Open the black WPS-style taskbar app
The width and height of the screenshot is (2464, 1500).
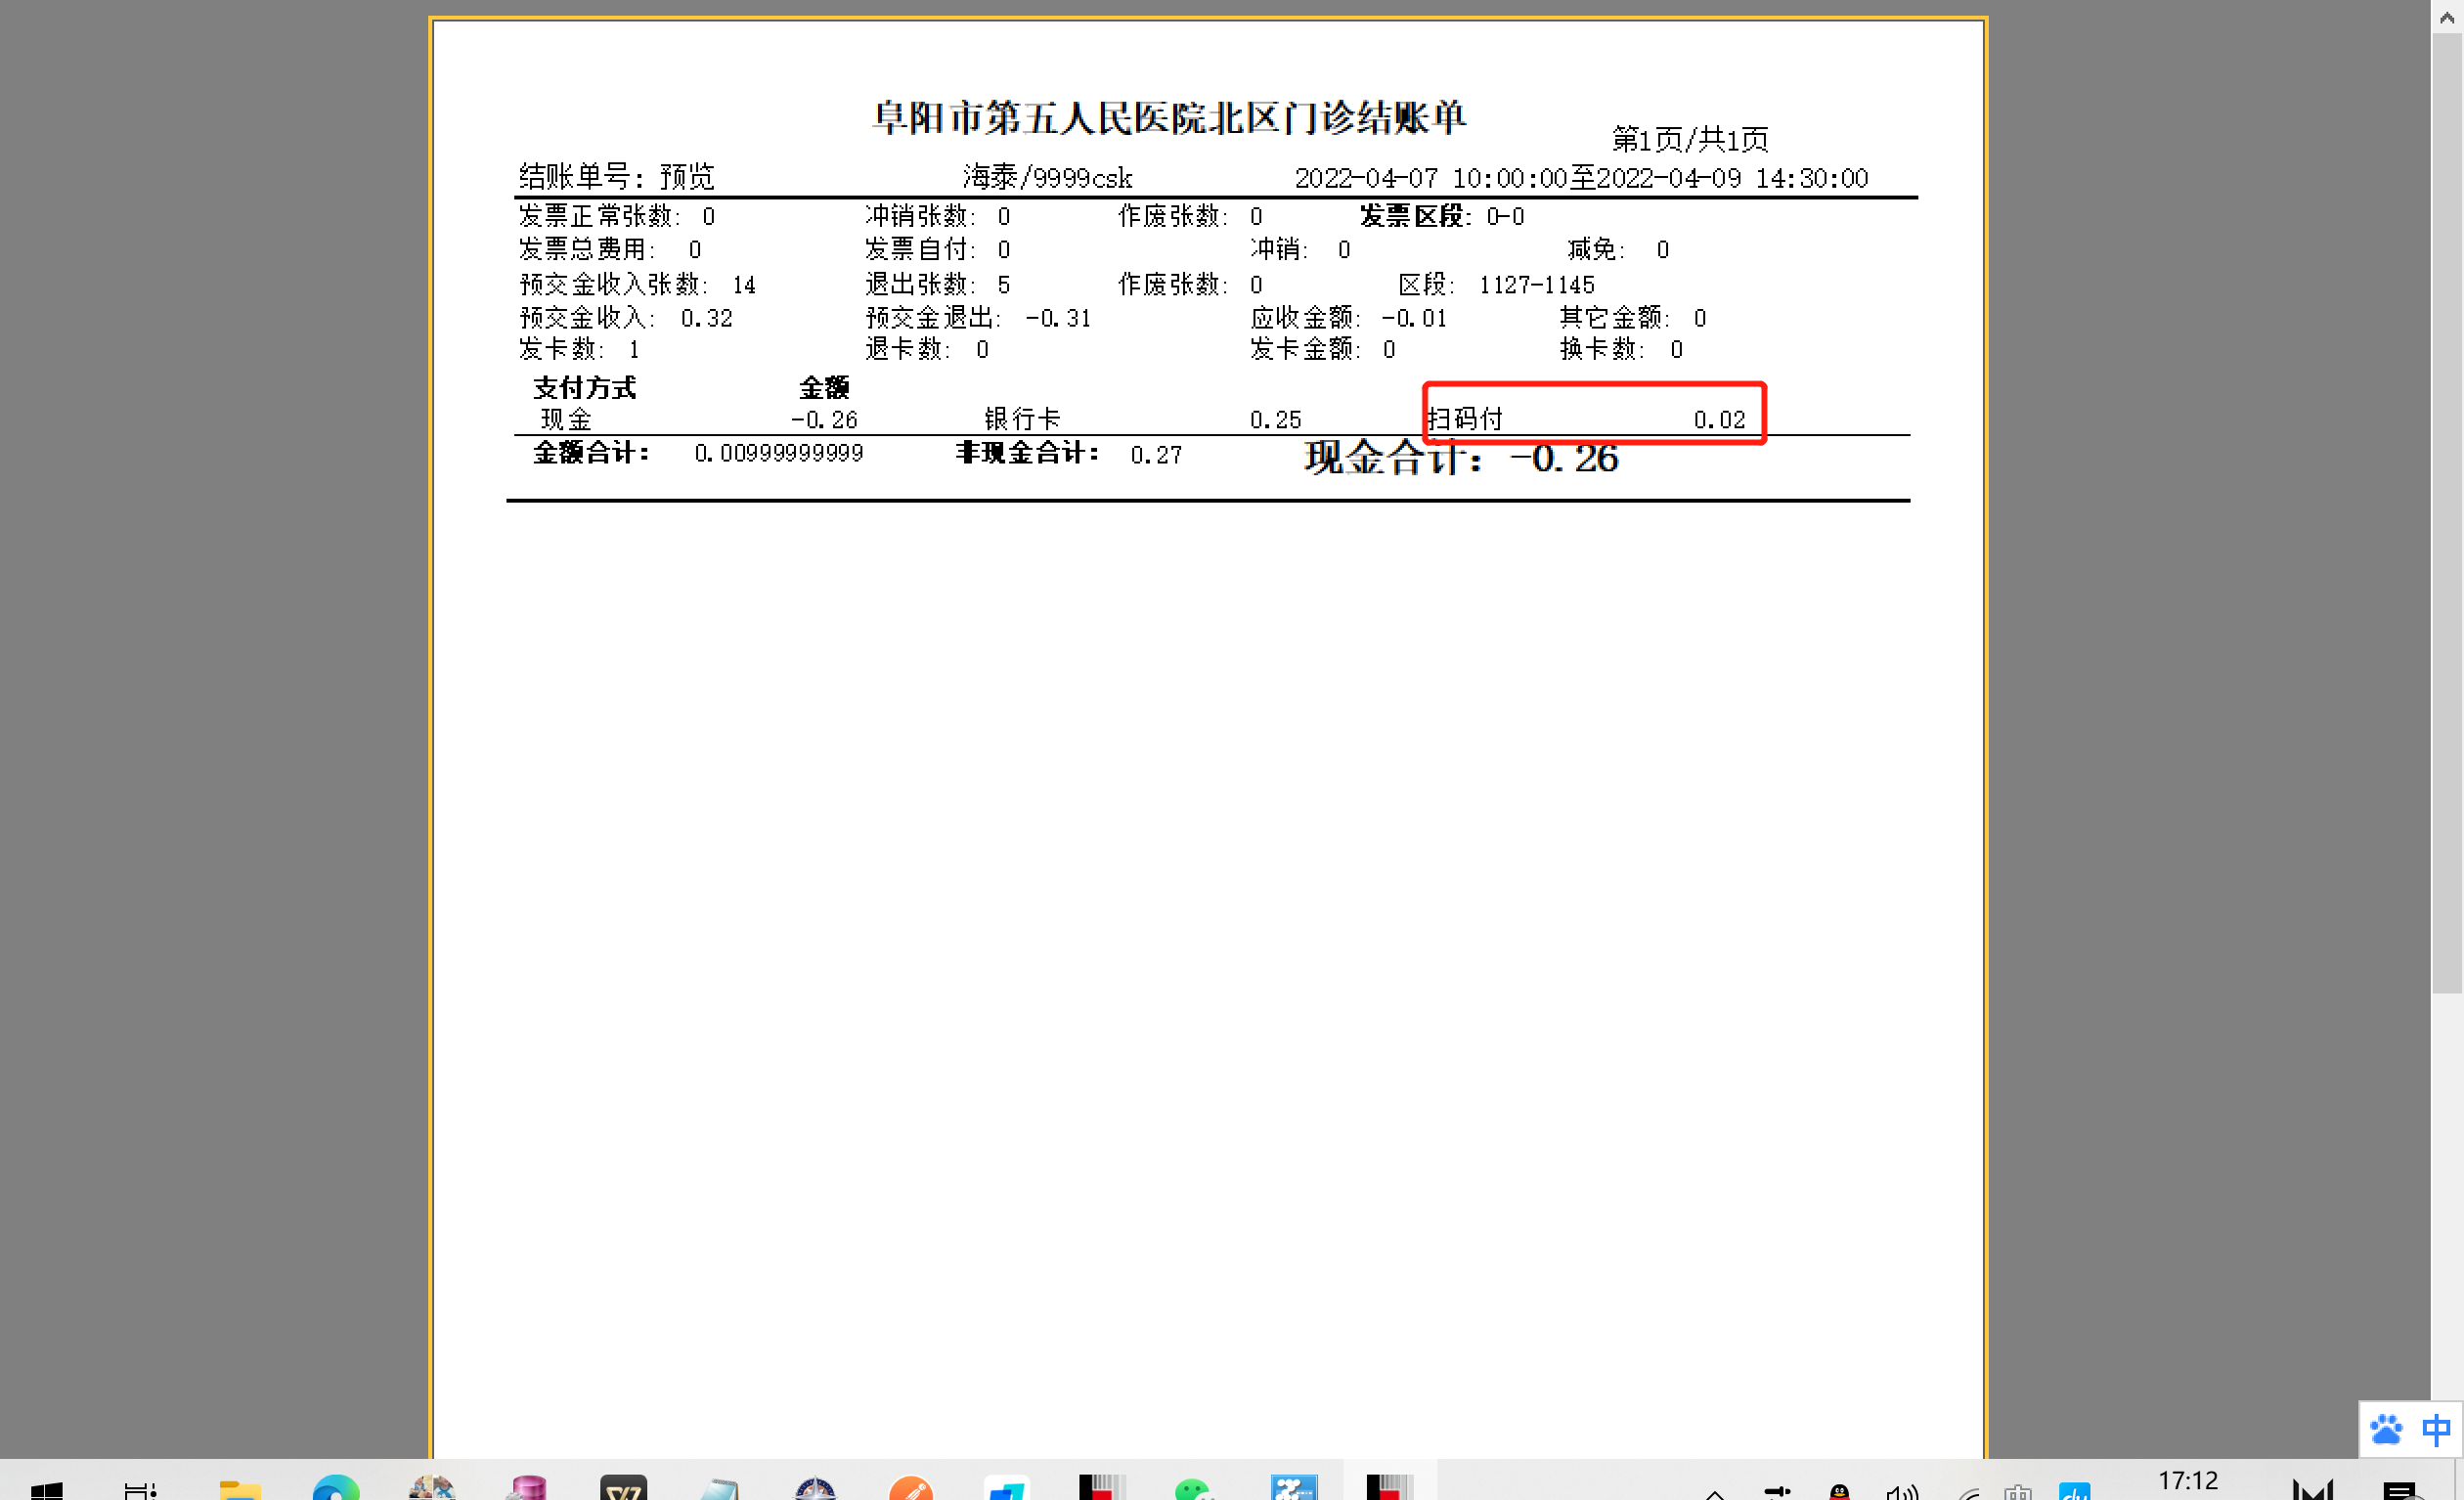point(623,1490)
